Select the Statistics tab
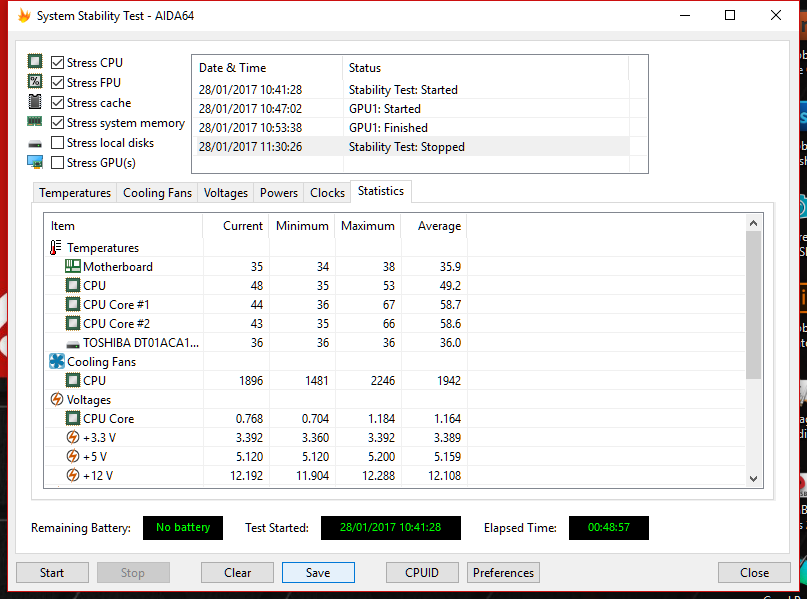Screen dimensions: 807x599 pyautogui.click(x=381, y=191)
